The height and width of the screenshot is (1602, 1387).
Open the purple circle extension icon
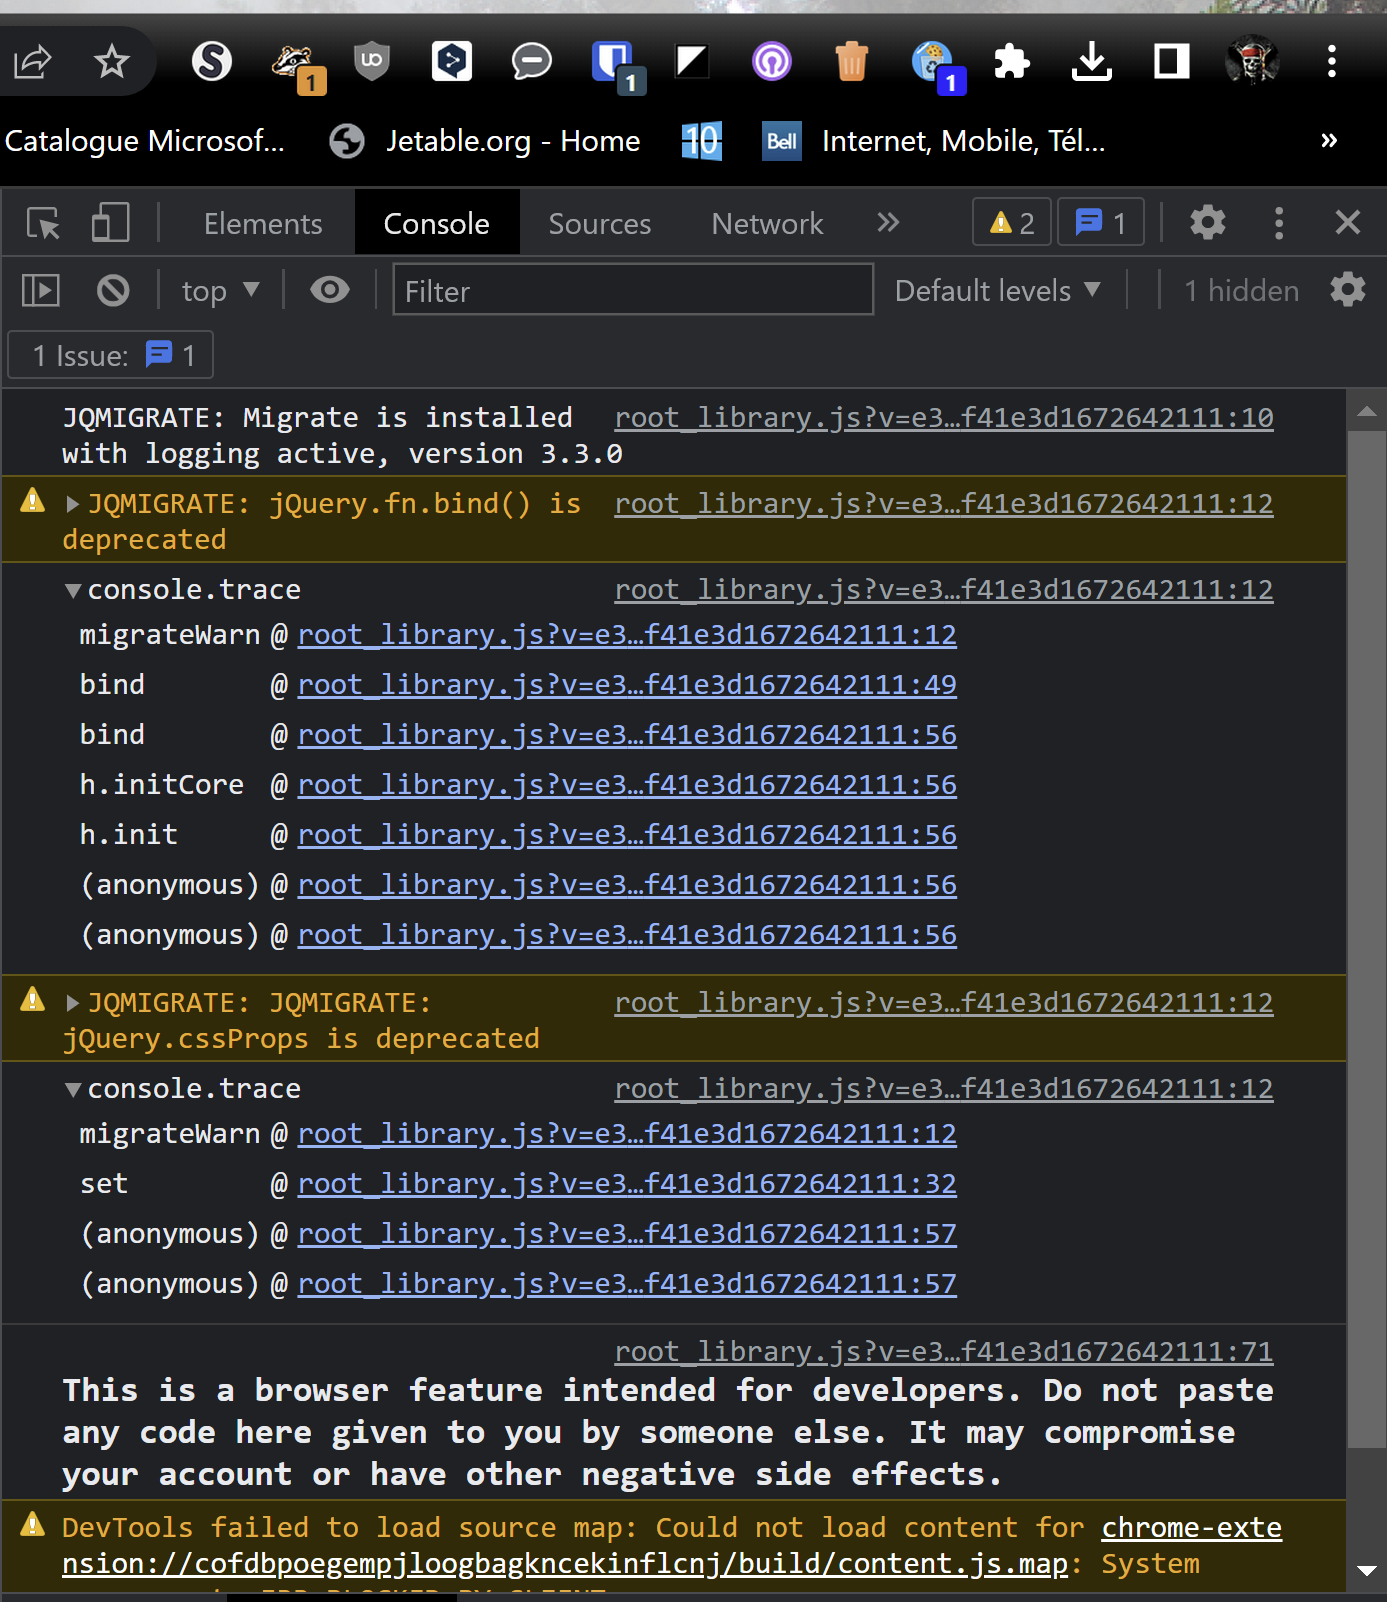tap(772, 62)
